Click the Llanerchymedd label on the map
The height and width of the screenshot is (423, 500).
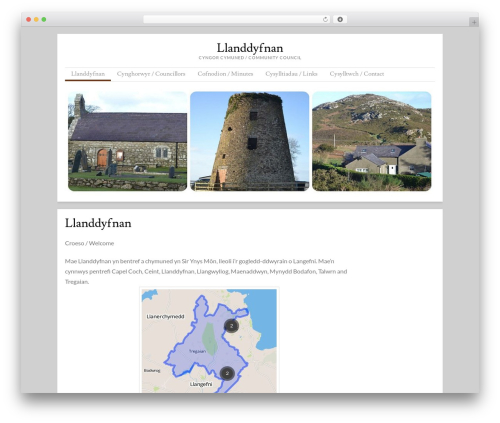coord(165,316)
